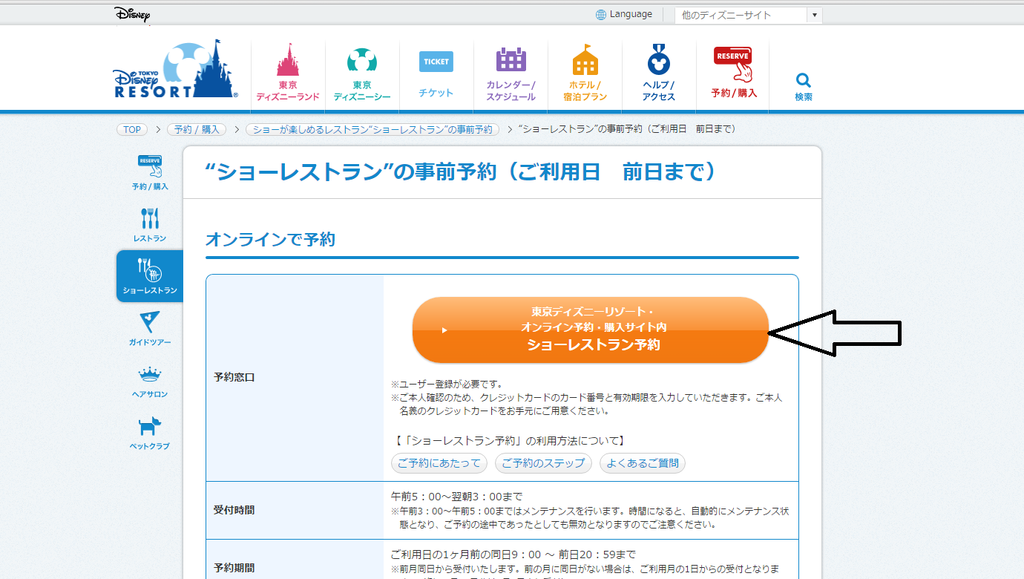Open the 東京ディズニーランド castle icon
The height and width of the screenshot is (579, 1024).
click(x=287, y=59)
